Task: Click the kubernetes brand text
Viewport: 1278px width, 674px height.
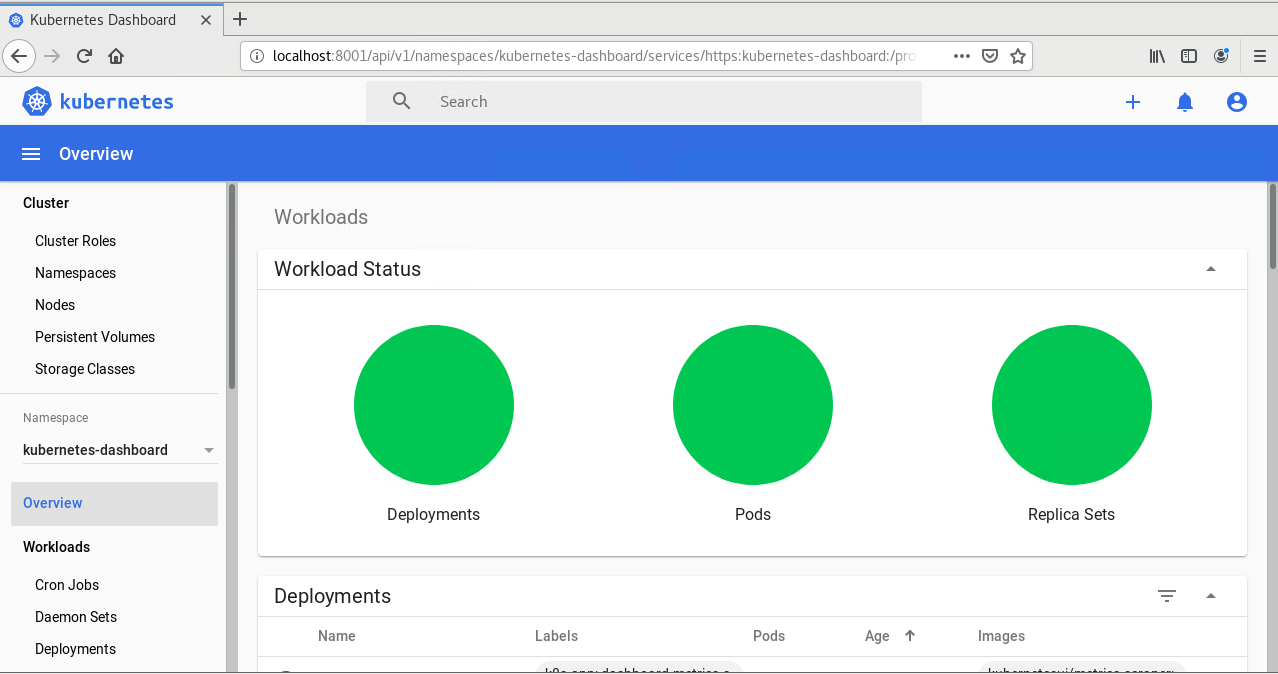Action: 117,101
